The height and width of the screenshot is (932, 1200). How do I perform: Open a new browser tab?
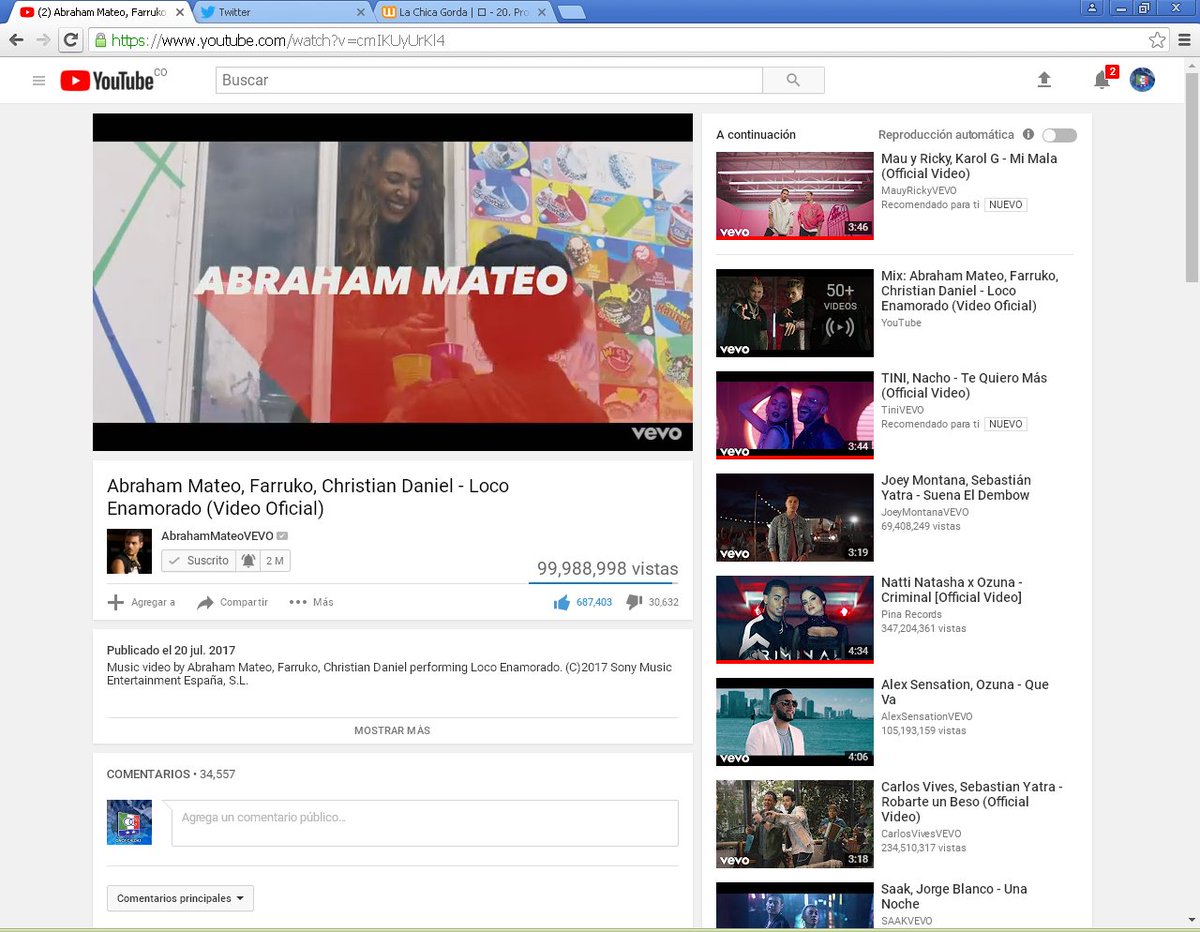[572, 12]
